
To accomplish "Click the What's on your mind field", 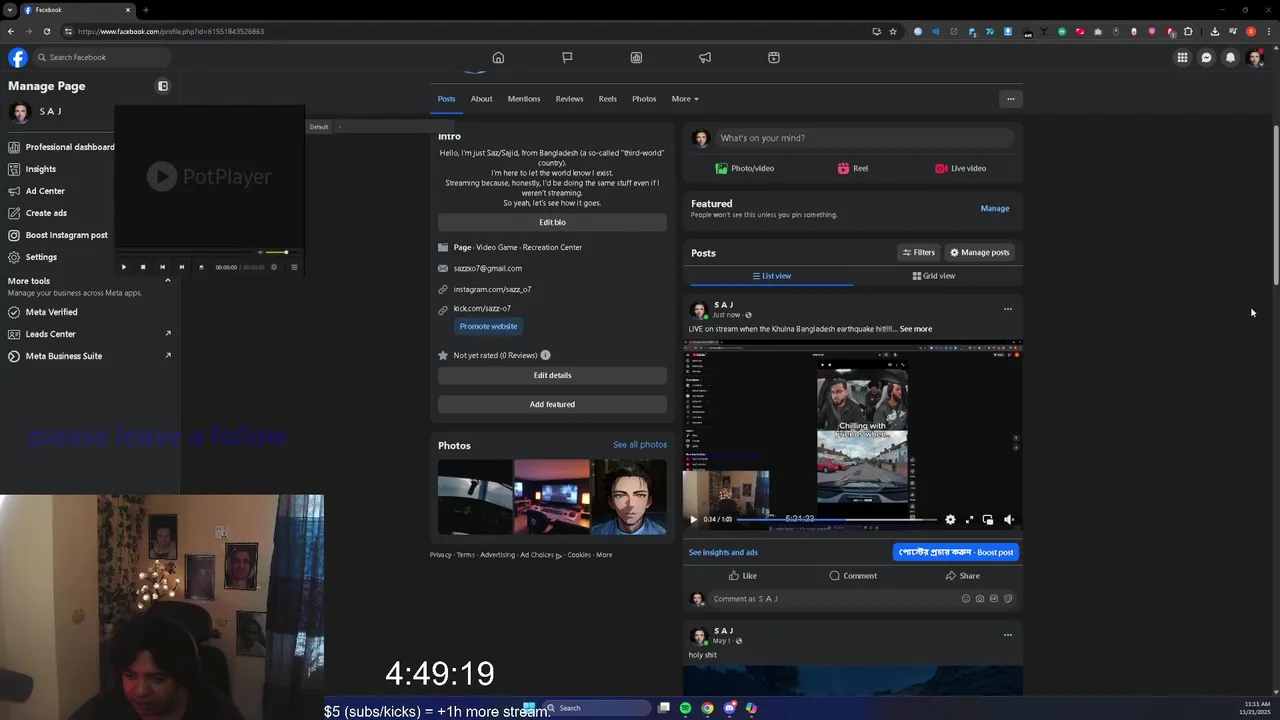I will 863,138.
